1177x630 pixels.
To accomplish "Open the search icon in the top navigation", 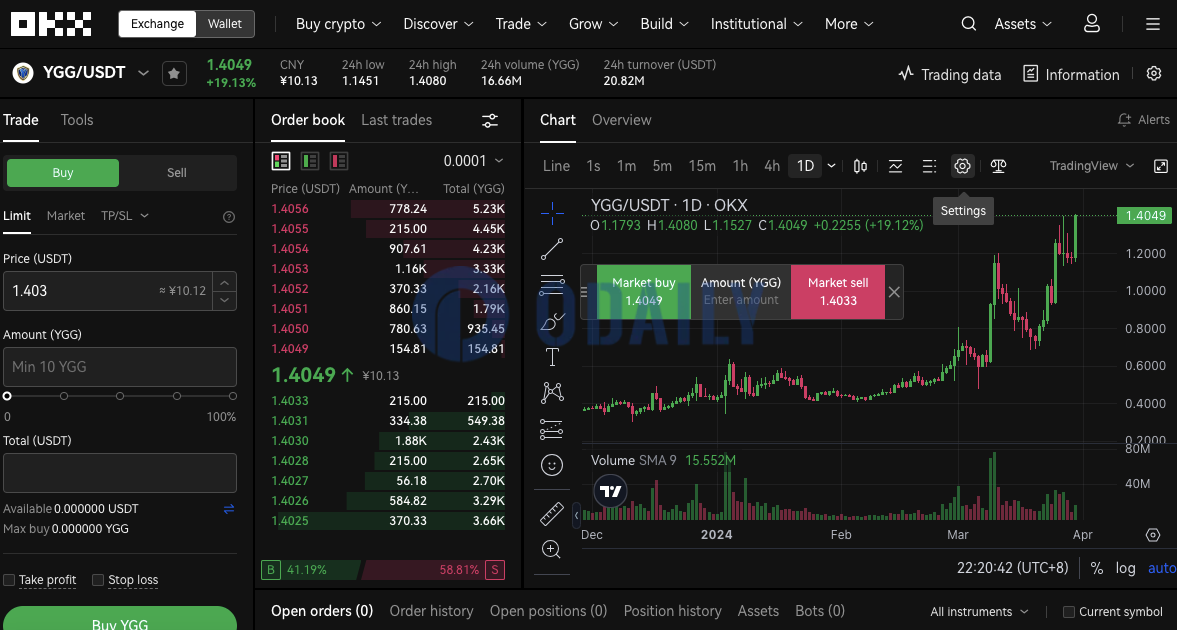I will tap(969, 24).
